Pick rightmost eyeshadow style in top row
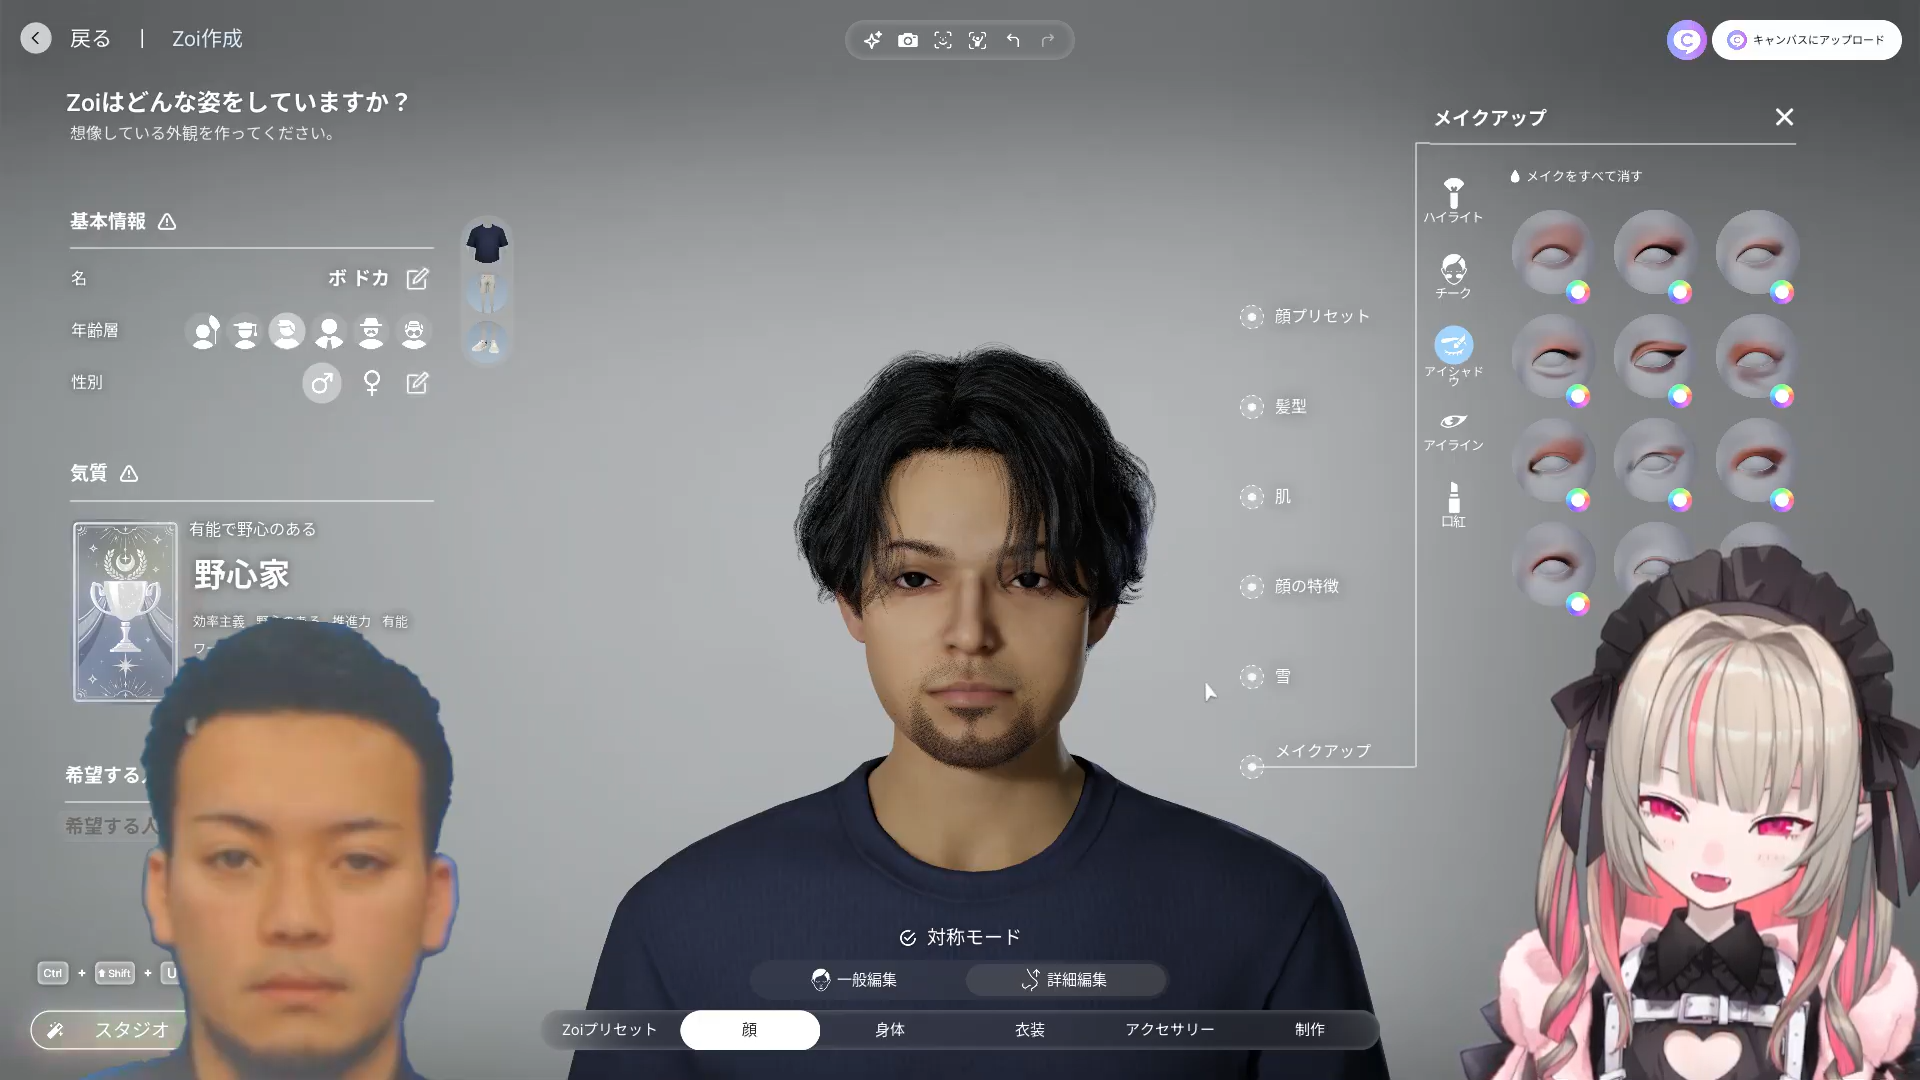 pyautogui.click(x=1756, y=252)
